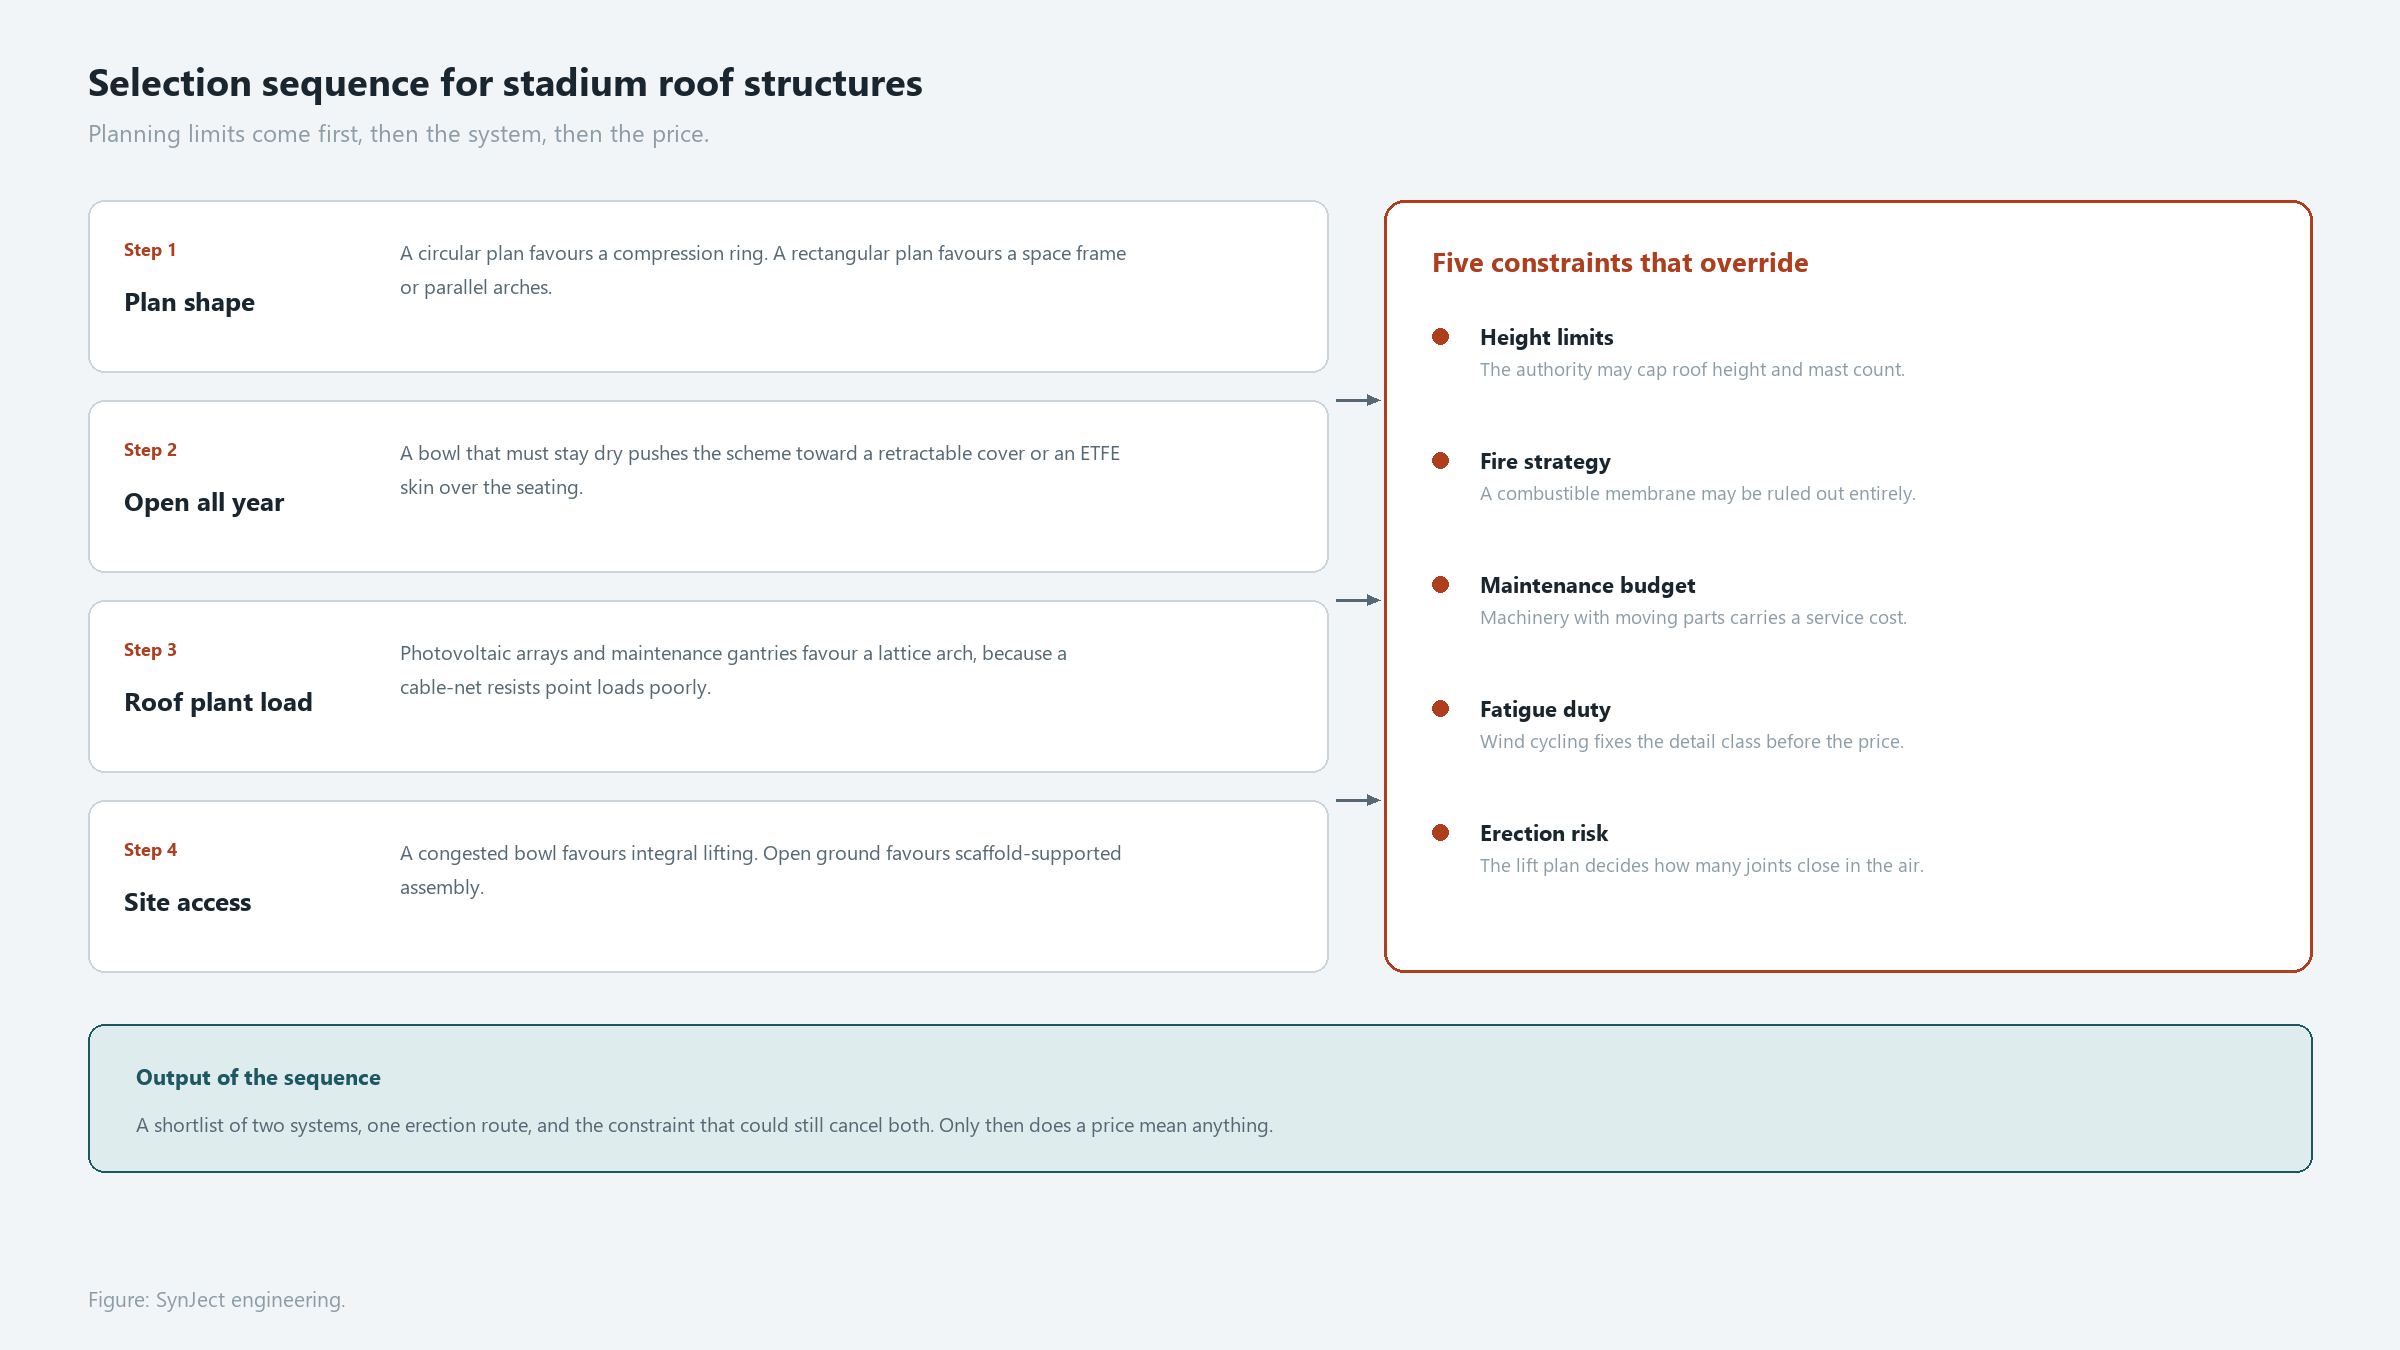The width and height of the screenshot is (2400, 1350).
Task: Select the 'Roof plant load' heading
Action: pyautogui.click(x=218, y=702)
